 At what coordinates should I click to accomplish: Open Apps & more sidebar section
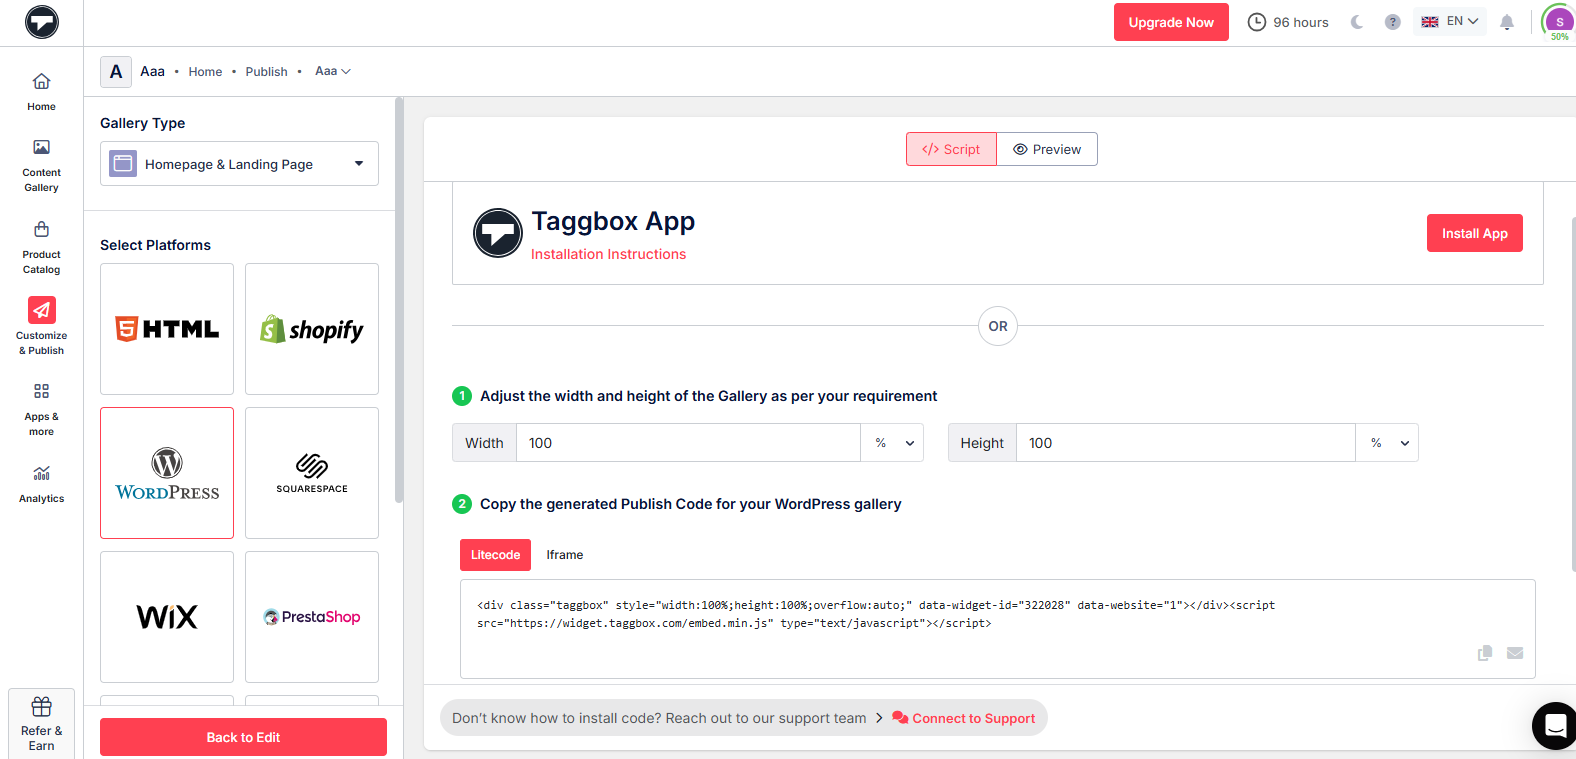coord(41,409)
